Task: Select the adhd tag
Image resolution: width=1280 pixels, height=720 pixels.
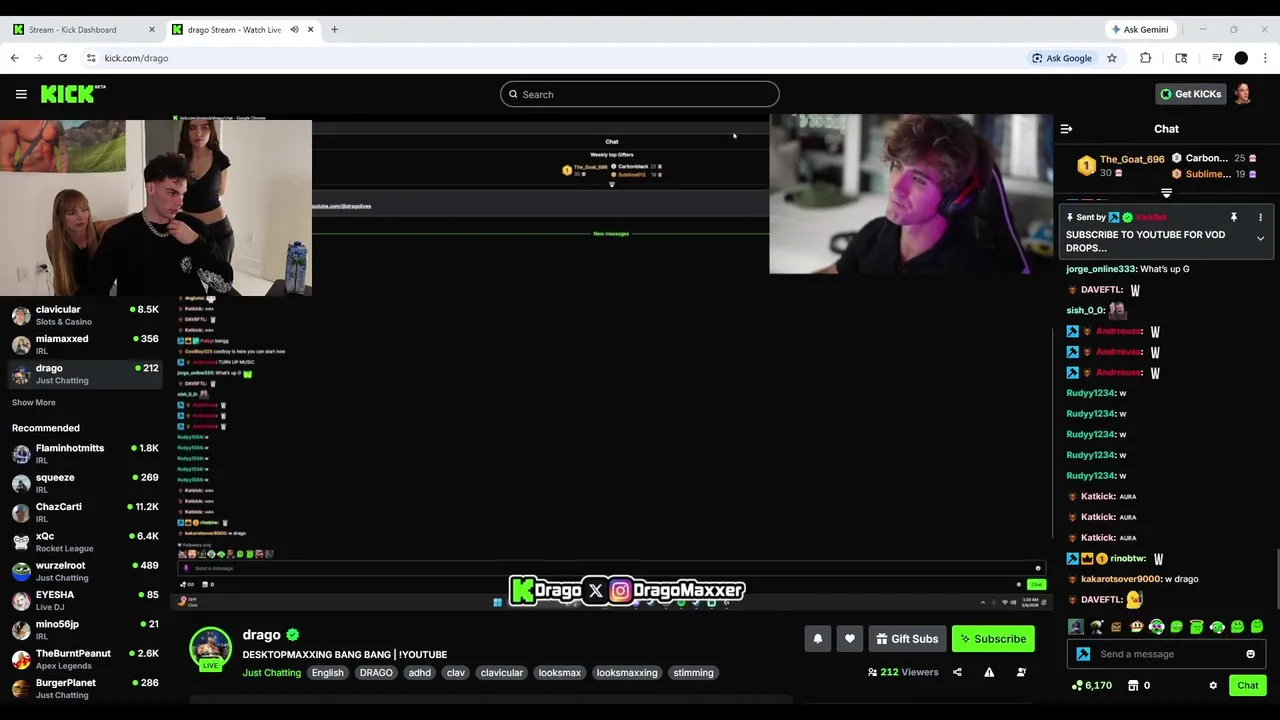Action: pyautogui.click(x=420, y=673)
